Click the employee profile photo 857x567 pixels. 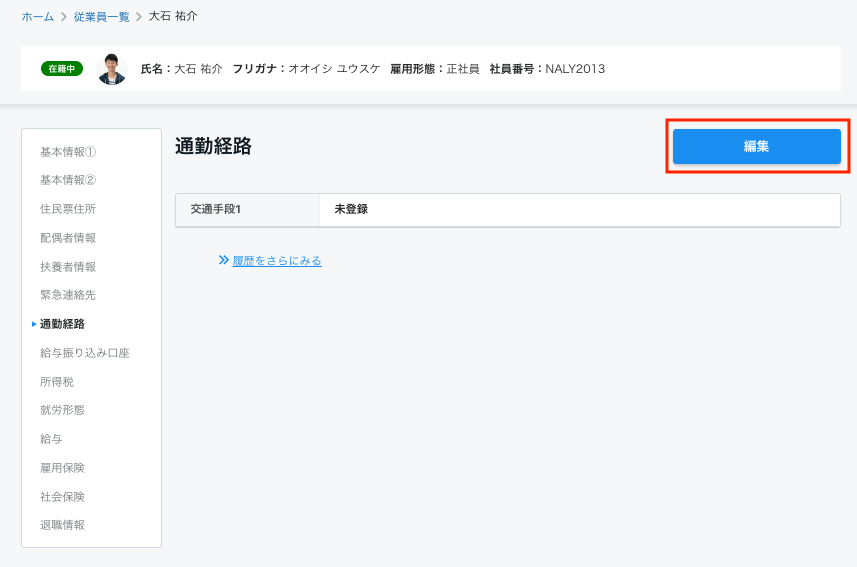click(112, 69)
